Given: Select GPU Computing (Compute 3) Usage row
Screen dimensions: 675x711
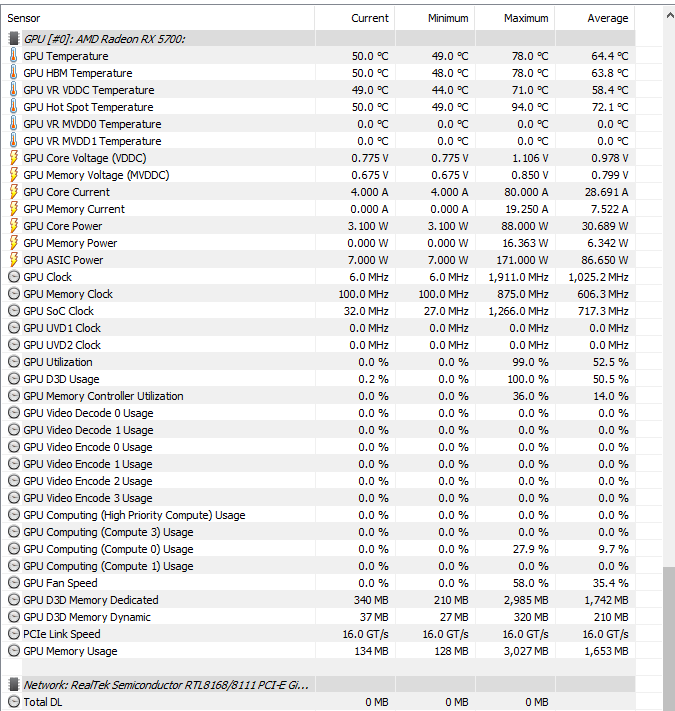Looking at the screenshot, I should tap(318, 532).
